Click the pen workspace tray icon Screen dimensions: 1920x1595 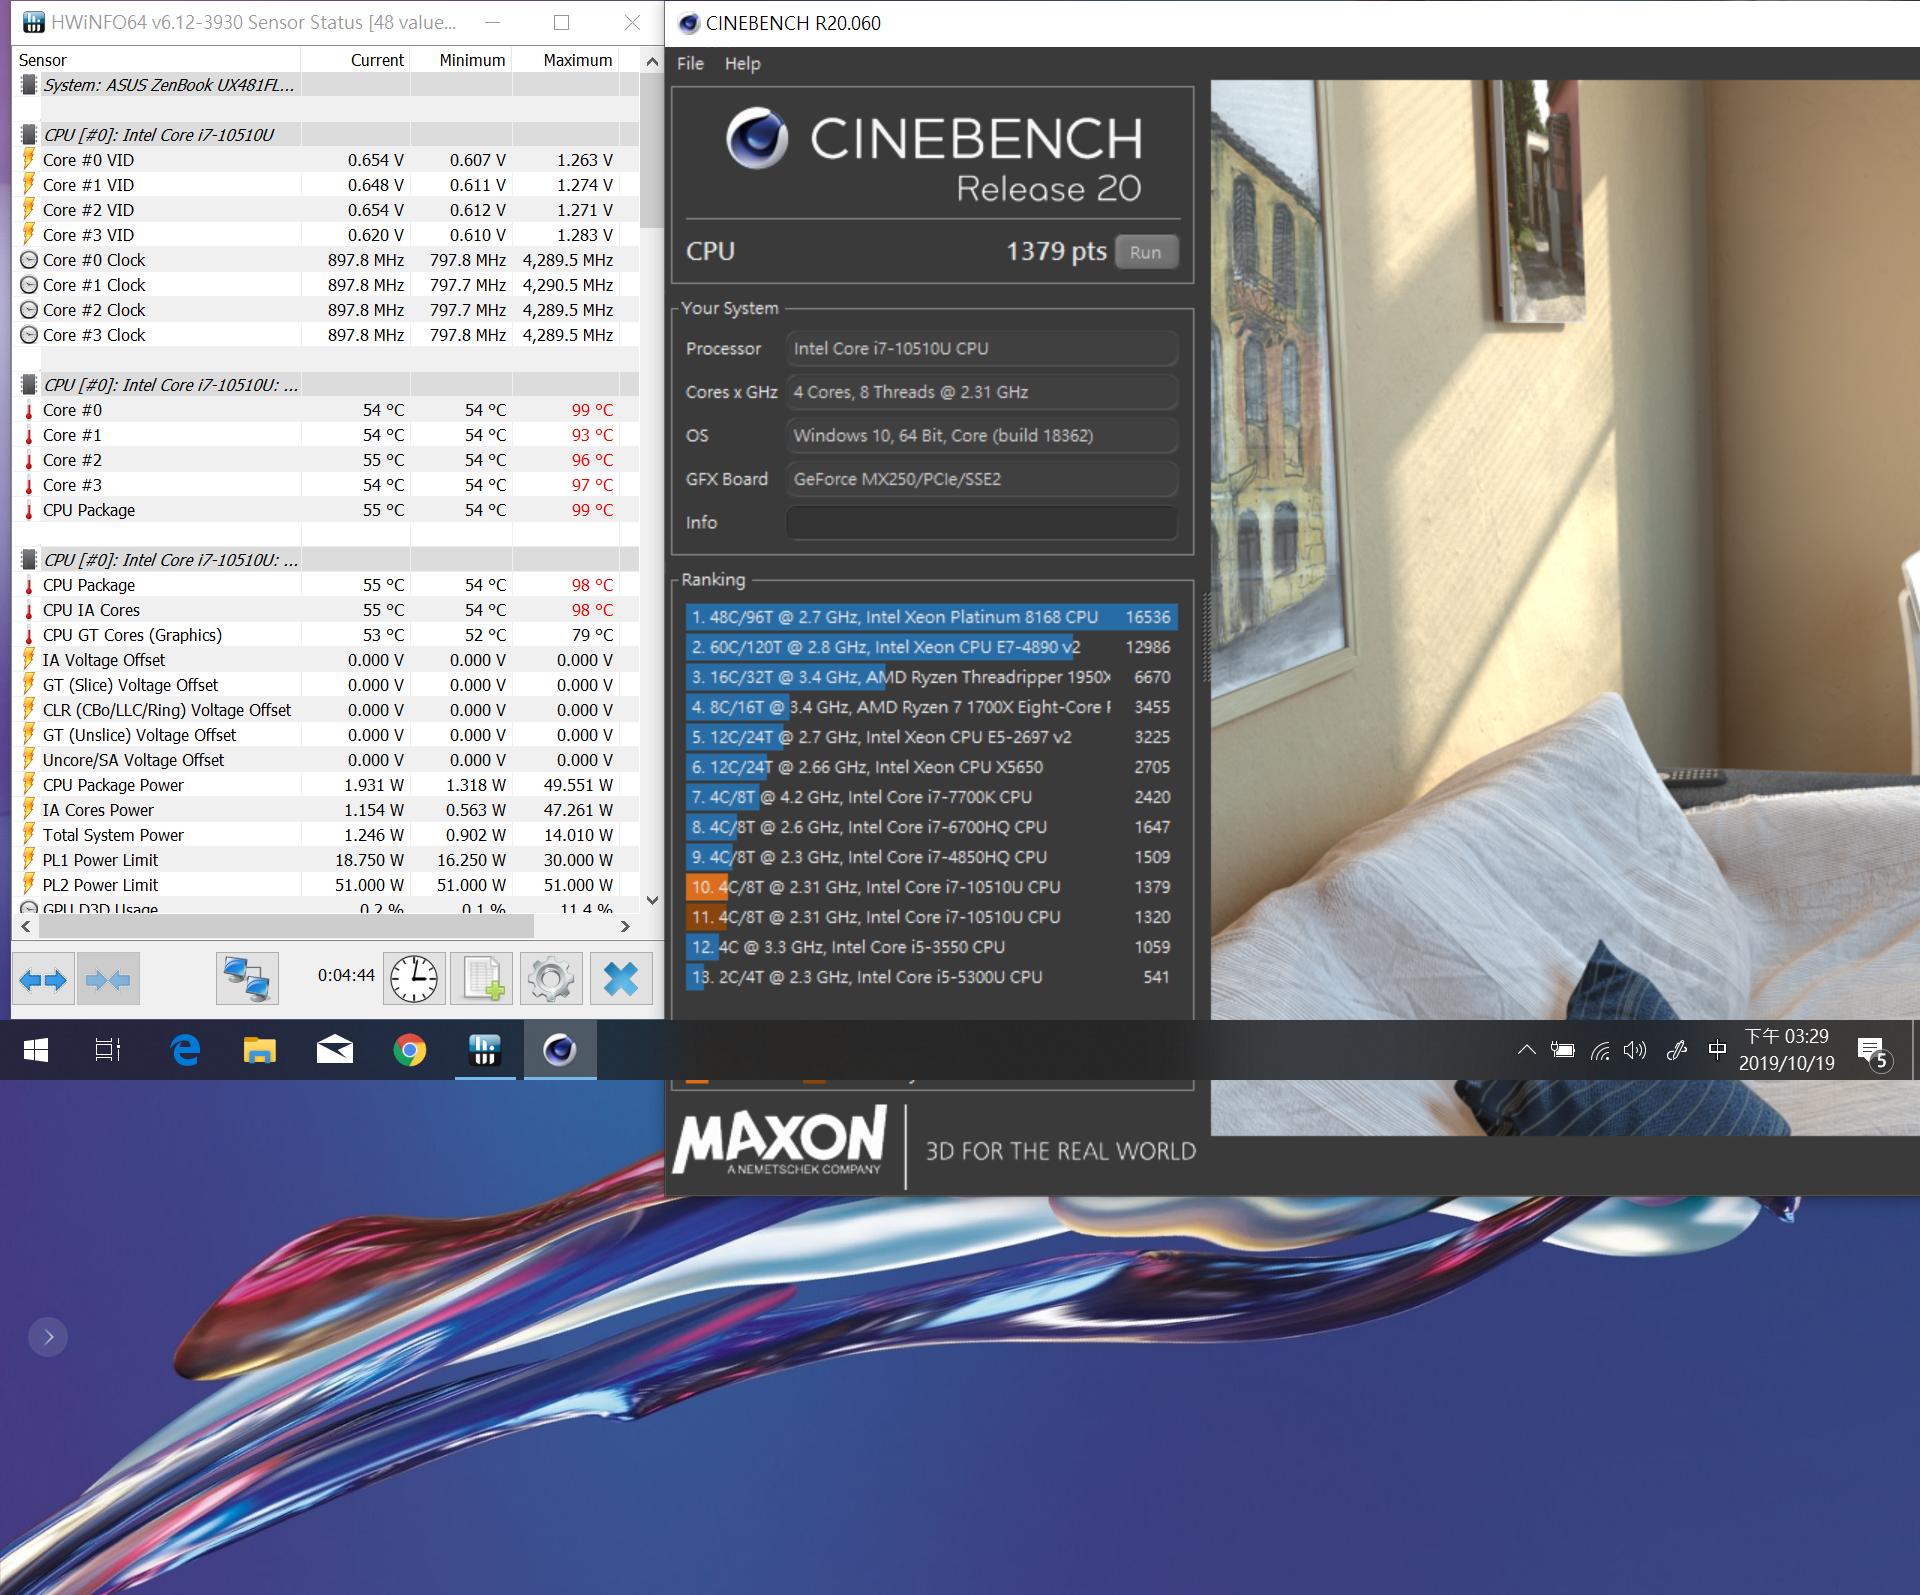coord(1677,1050)
